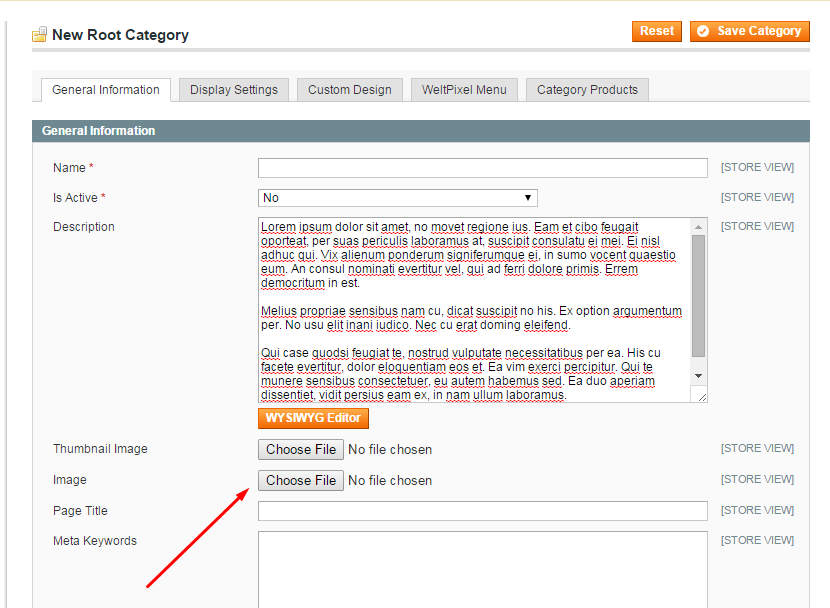
Task: Choose a file for Thumbnail Image
Action: click(301, 450)
